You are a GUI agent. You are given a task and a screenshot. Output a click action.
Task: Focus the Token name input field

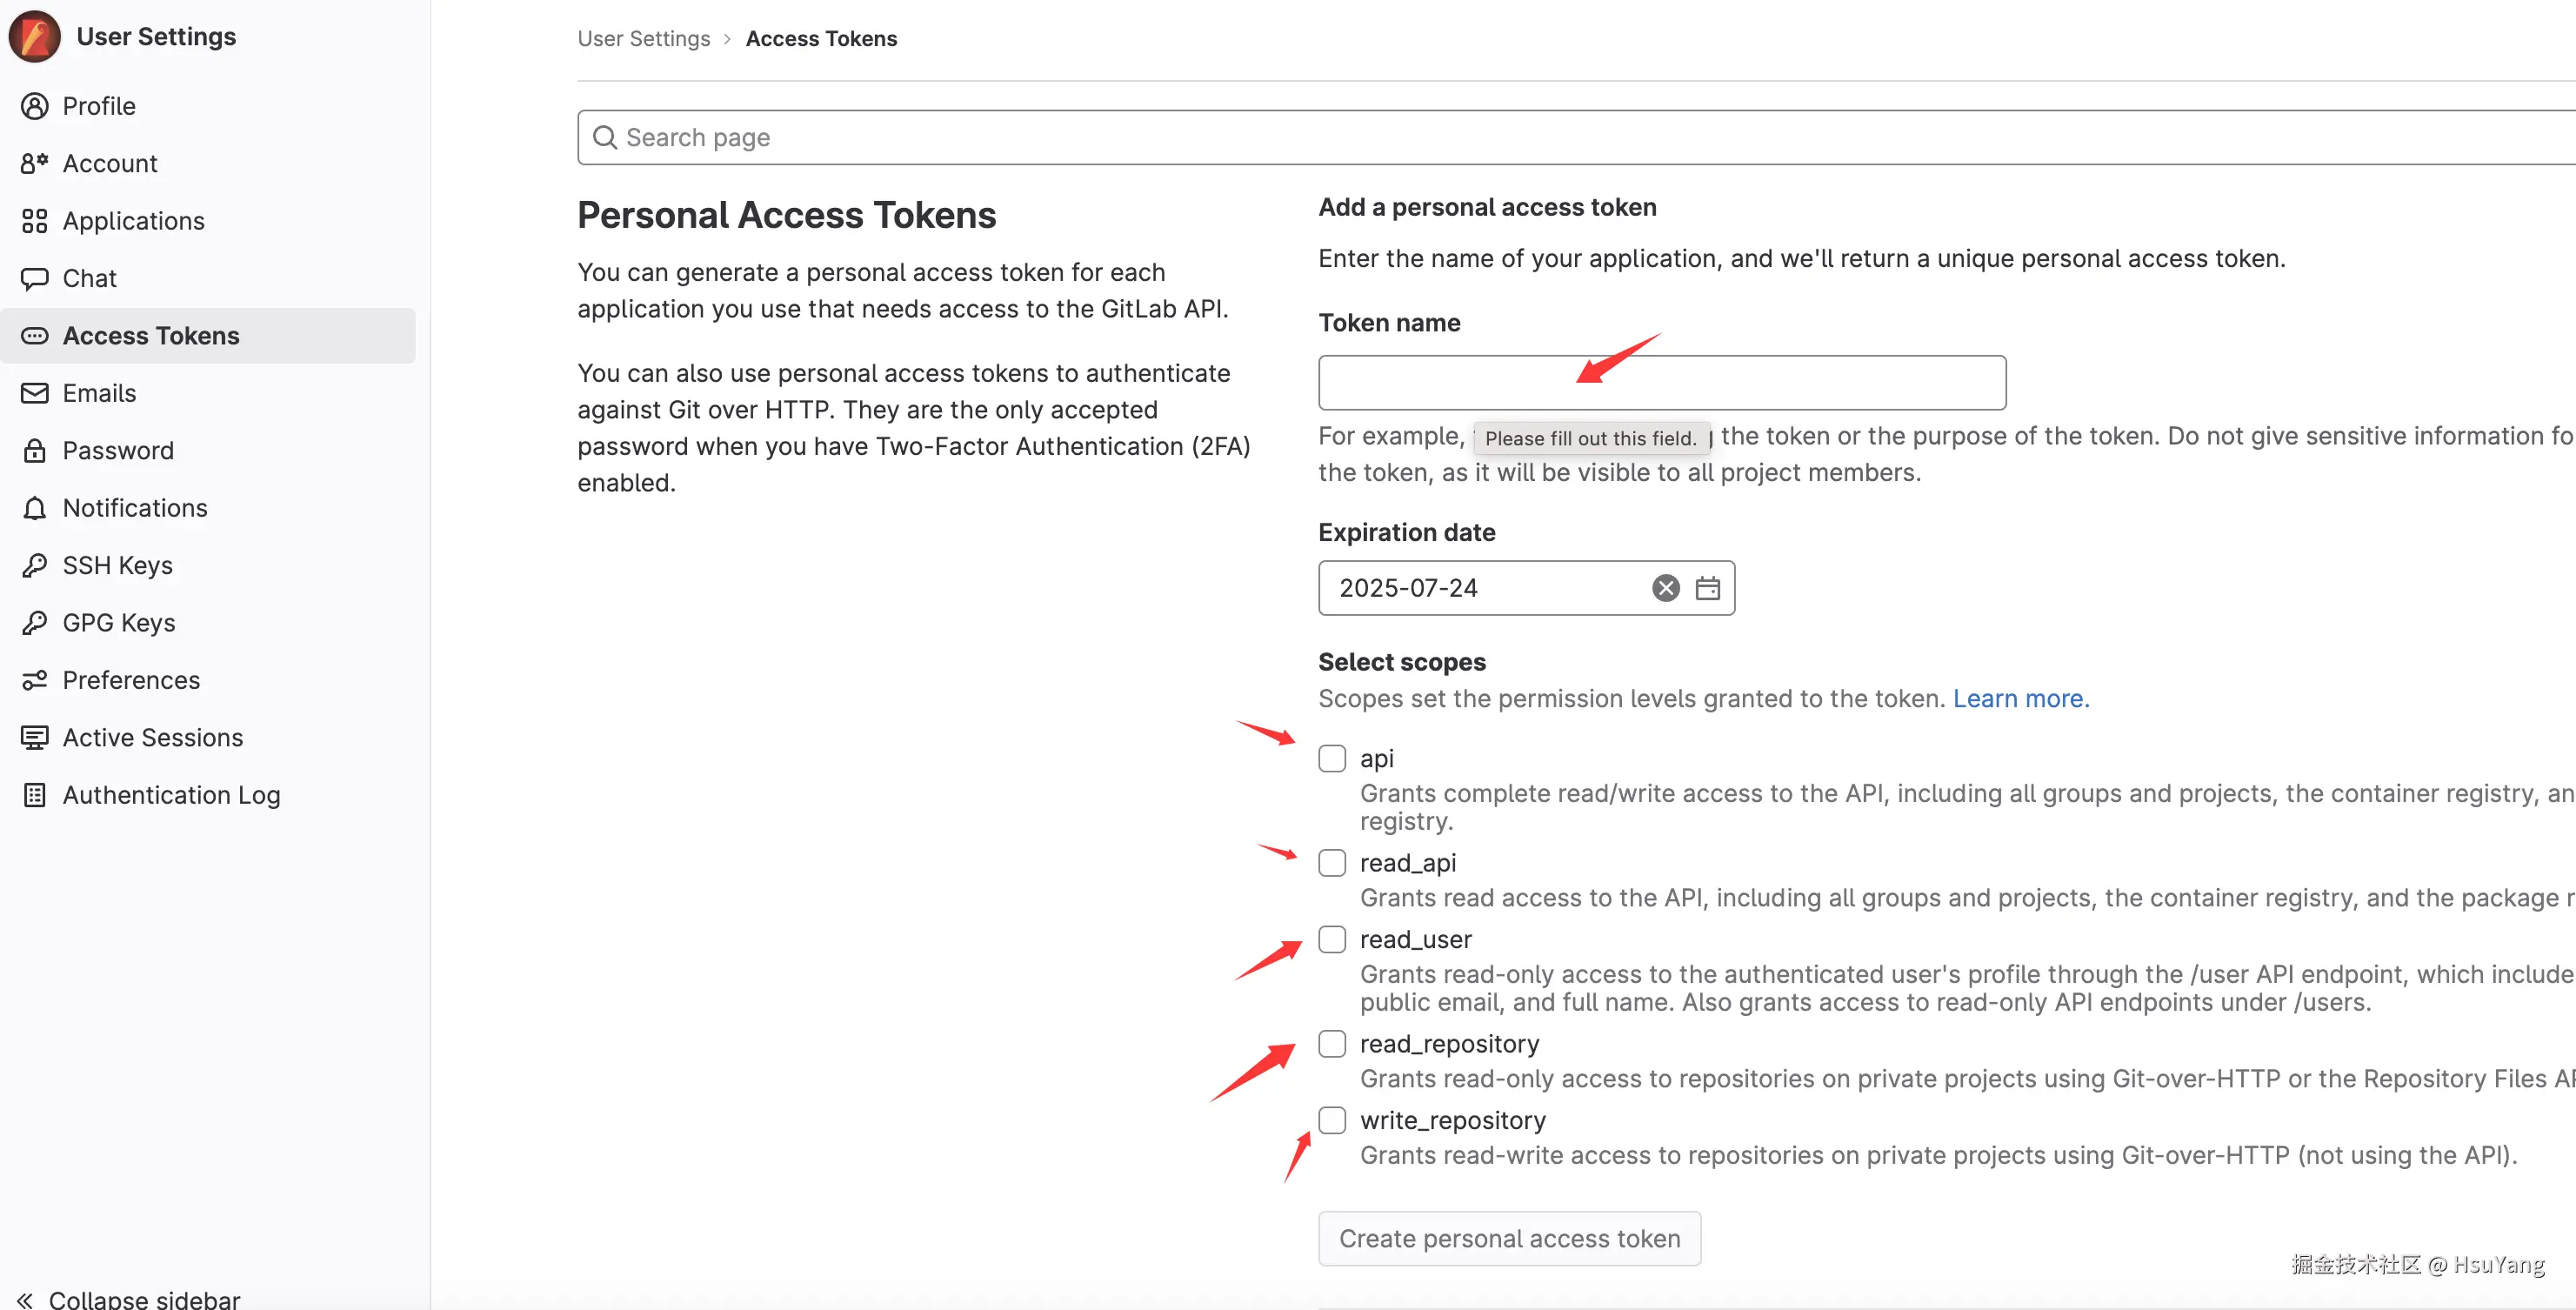pos(1661,383)
